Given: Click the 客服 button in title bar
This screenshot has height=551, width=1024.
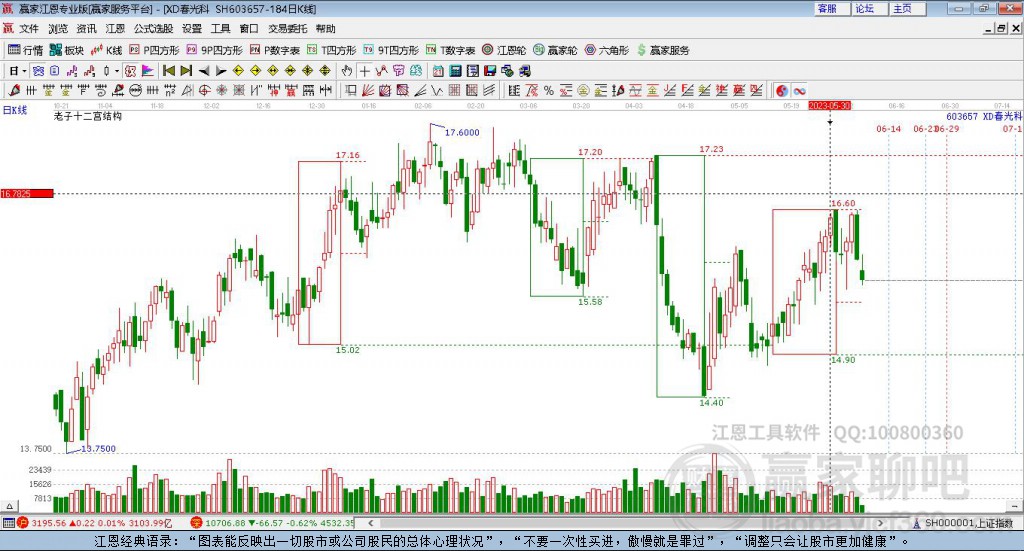Looking at the screenshot, I should (832, 8).
